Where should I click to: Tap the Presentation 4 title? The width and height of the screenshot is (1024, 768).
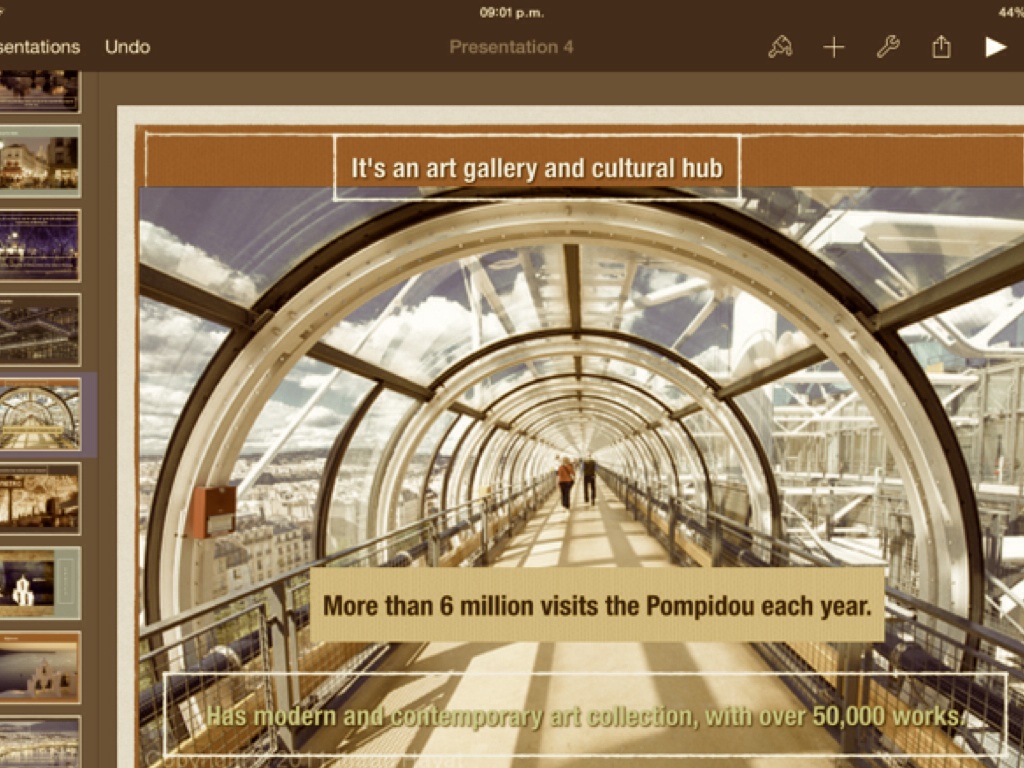pos(511,47)
